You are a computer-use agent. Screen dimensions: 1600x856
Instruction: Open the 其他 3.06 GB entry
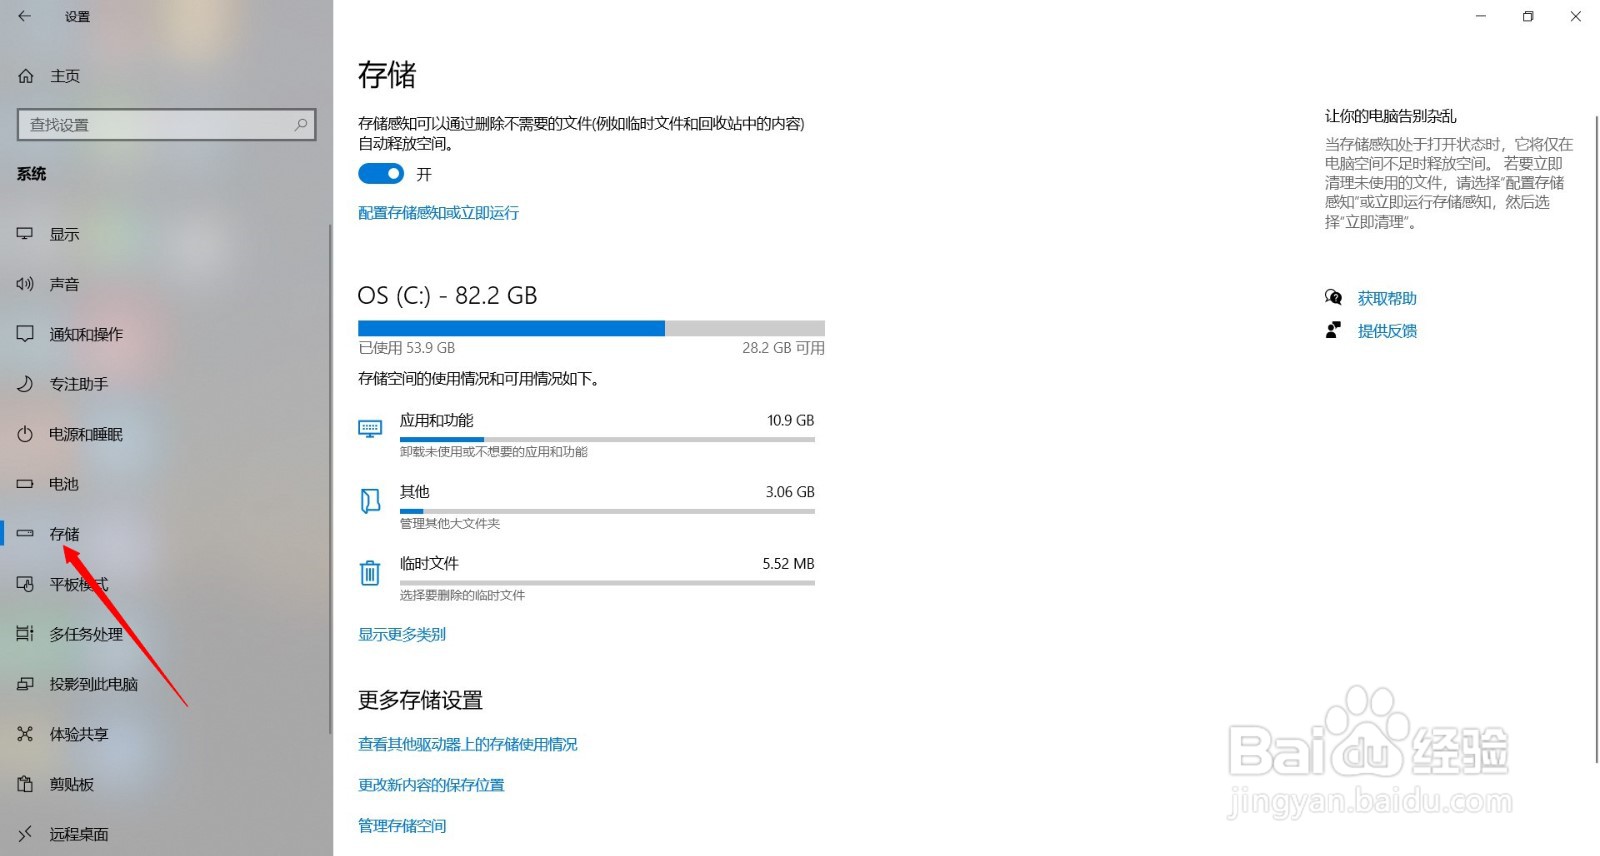click(x=587, y=506)
